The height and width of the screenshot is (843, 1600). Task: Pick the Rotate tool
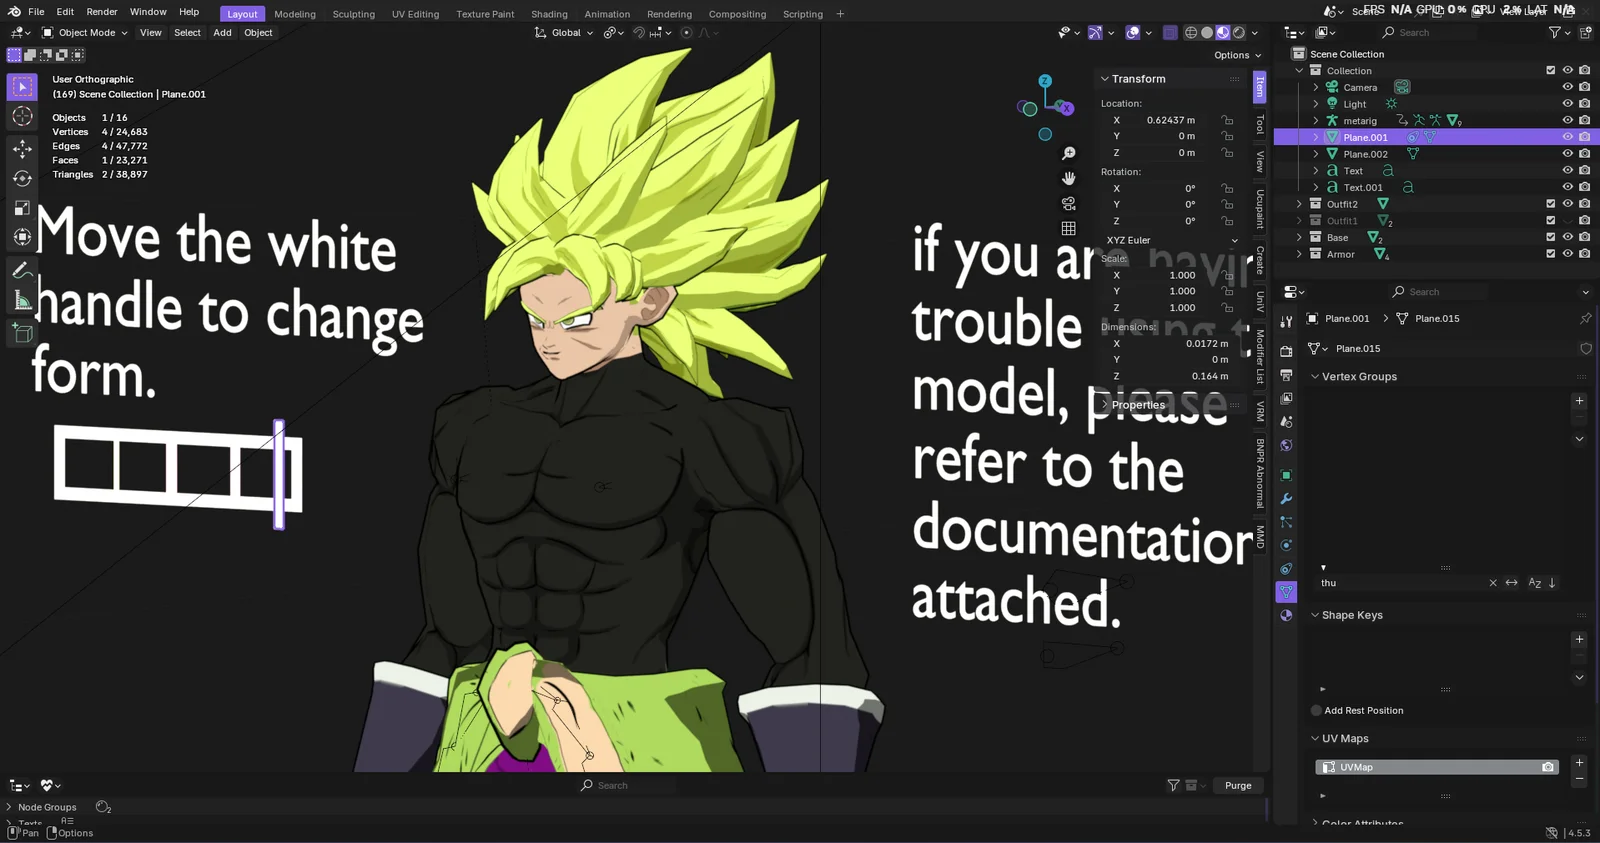pos(22,179)
